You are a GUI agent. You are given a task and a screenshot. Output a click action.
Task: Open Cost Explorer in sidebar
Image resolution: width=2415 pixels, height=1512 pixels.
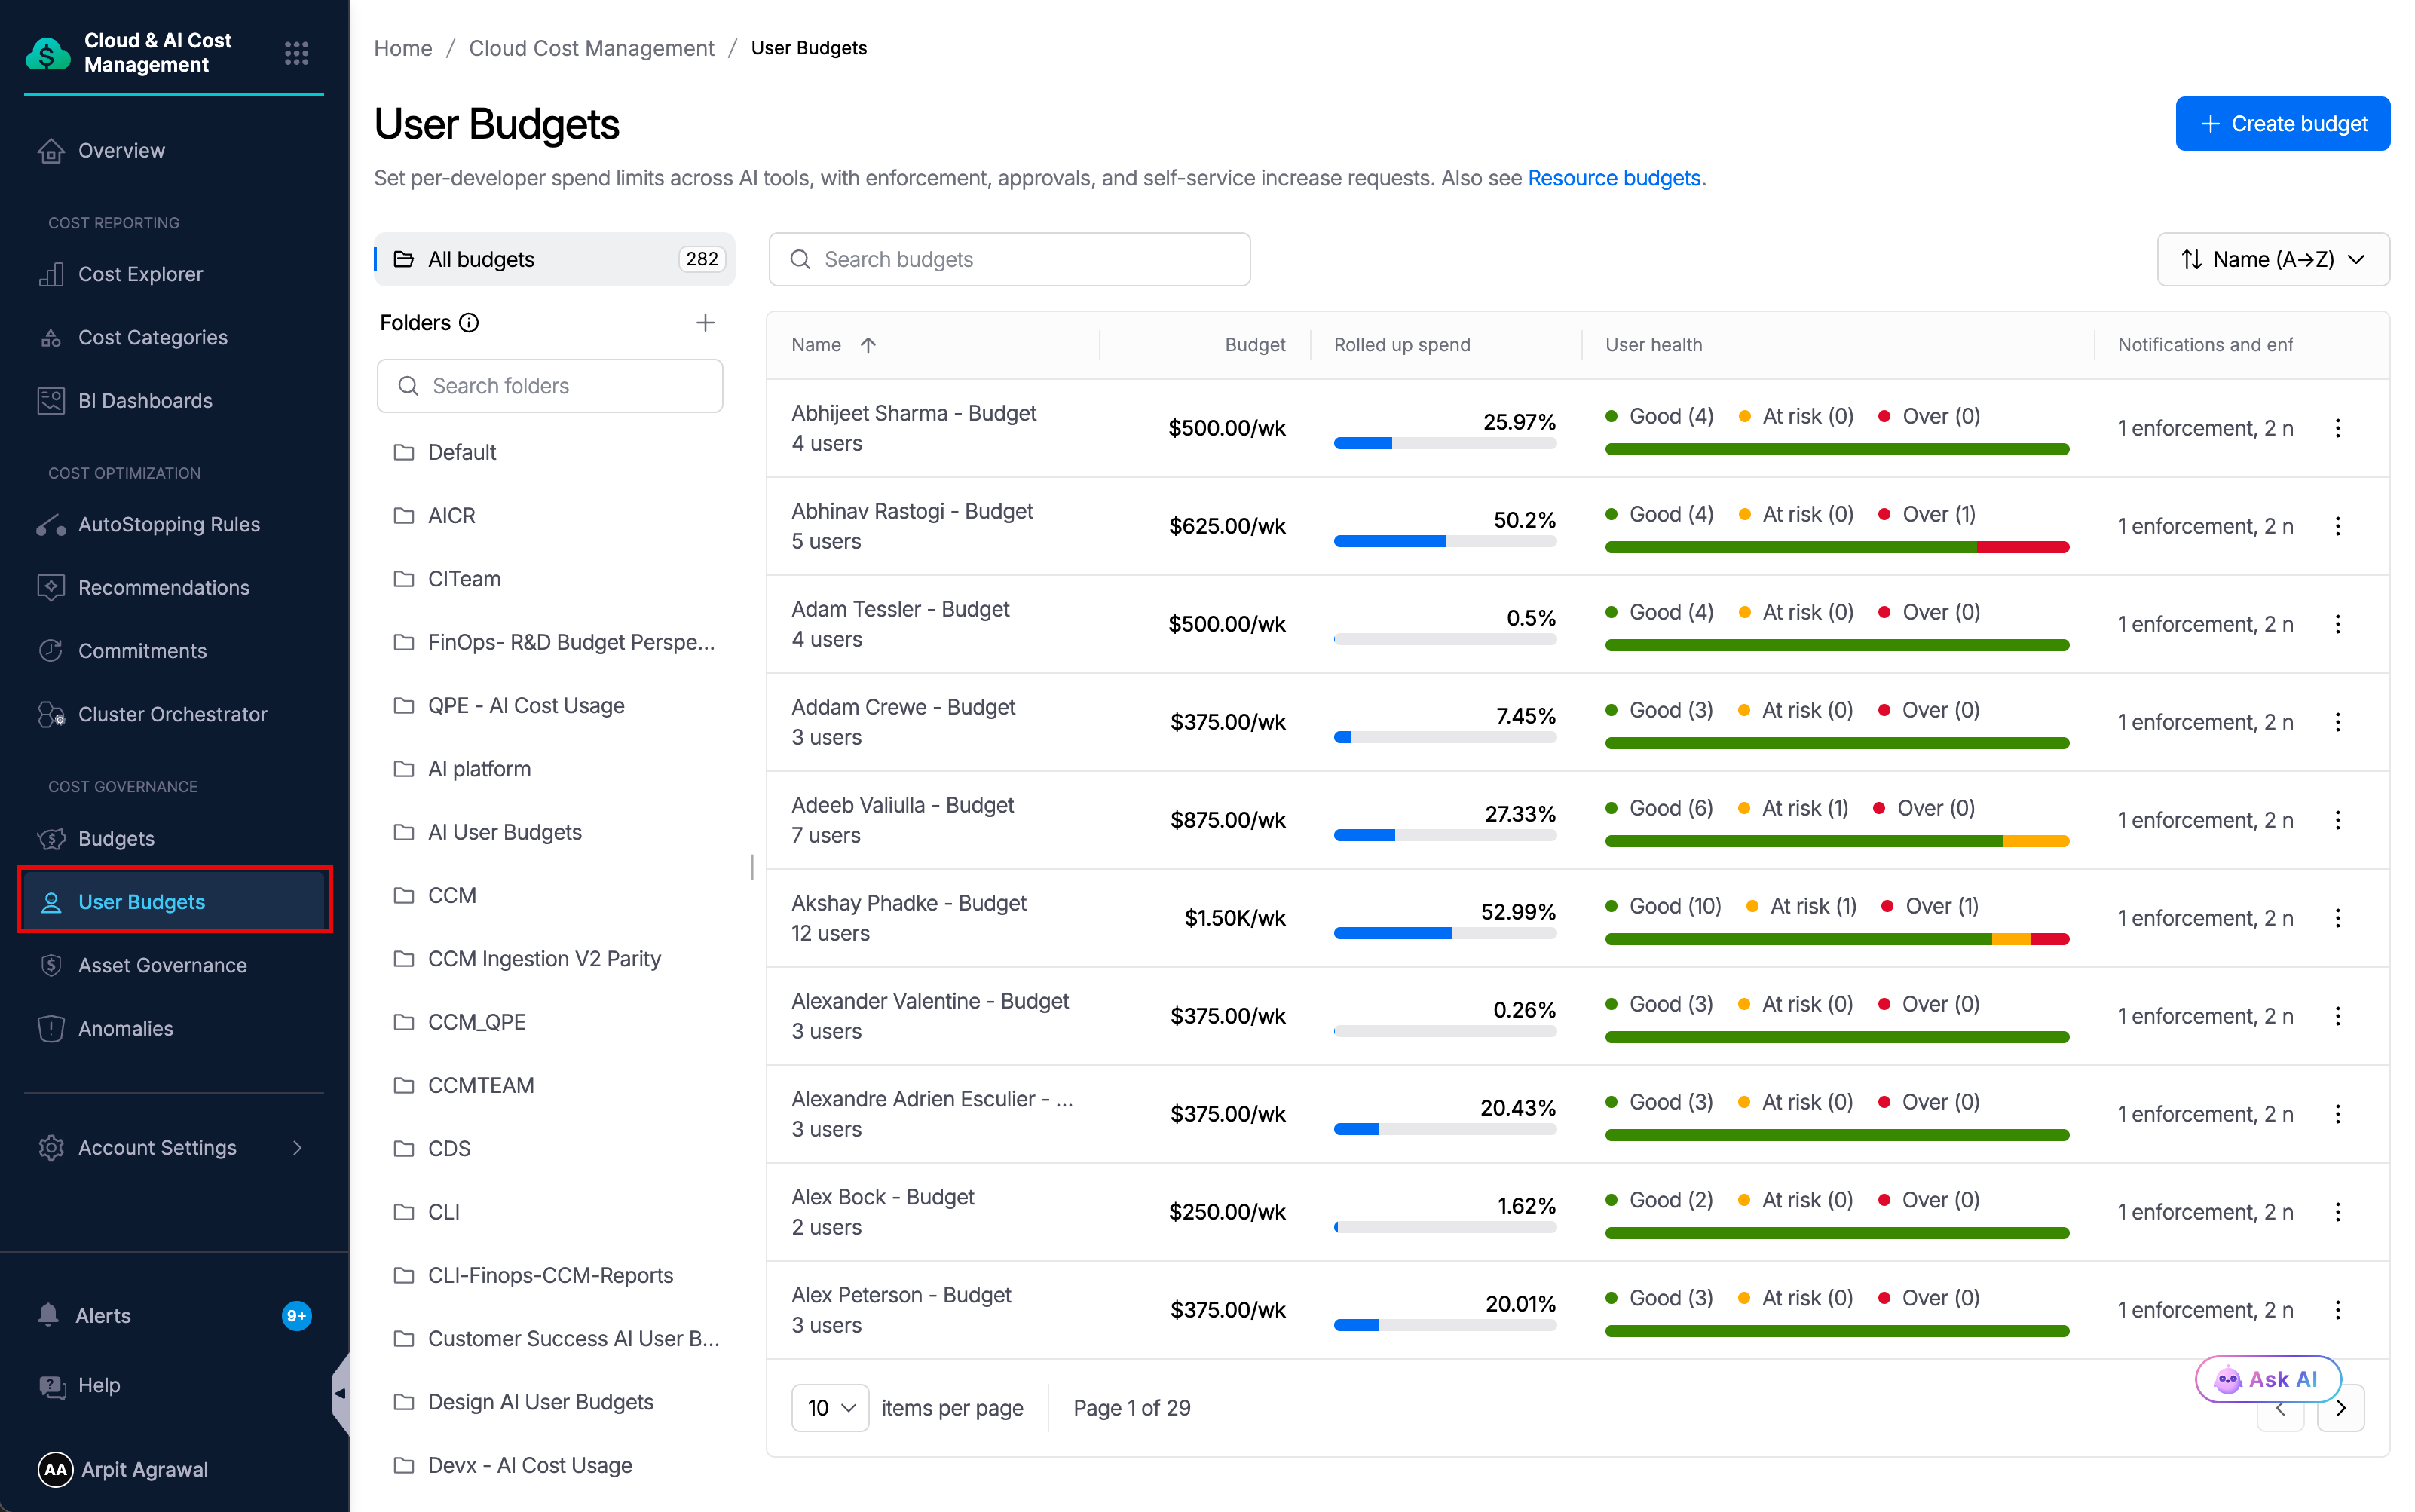pyautogui.click(x=140, y=274)
